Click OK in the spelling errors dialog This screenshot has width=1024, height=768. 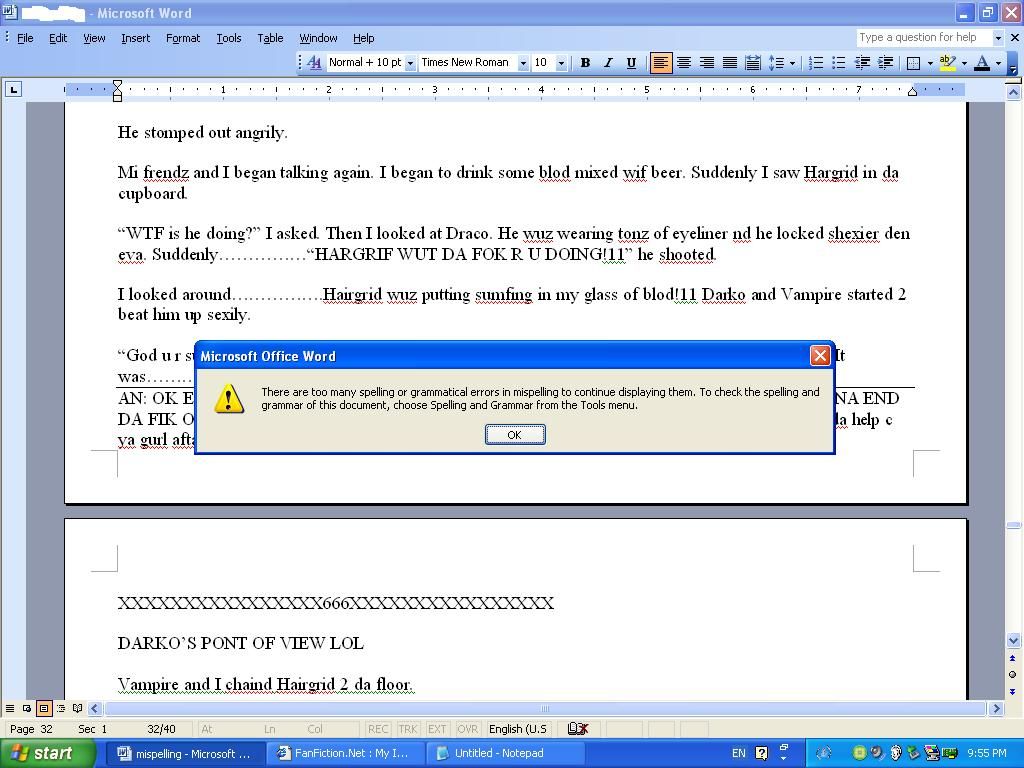[x=514, y=435]
